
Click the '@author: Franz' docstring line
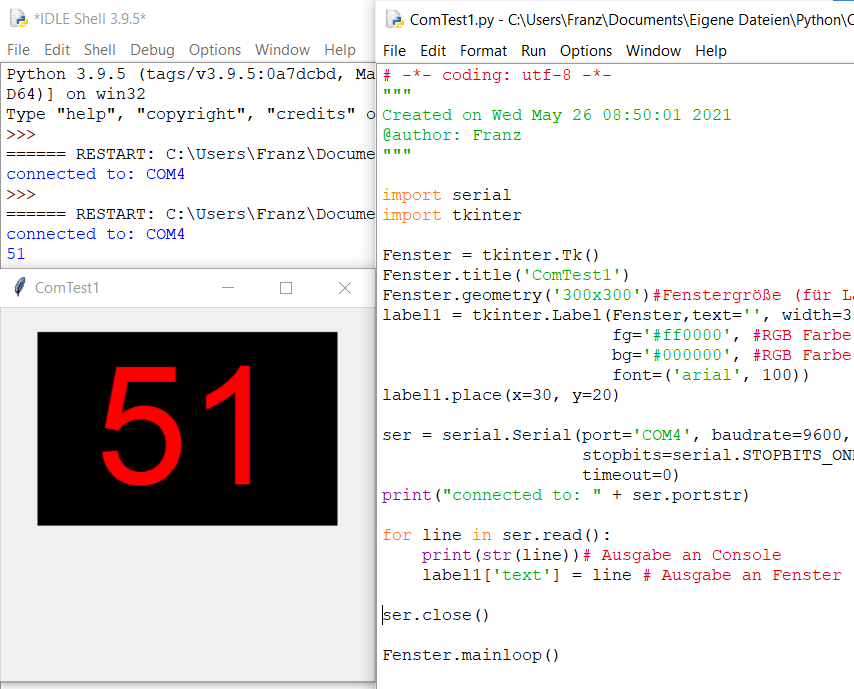point(452,135)
